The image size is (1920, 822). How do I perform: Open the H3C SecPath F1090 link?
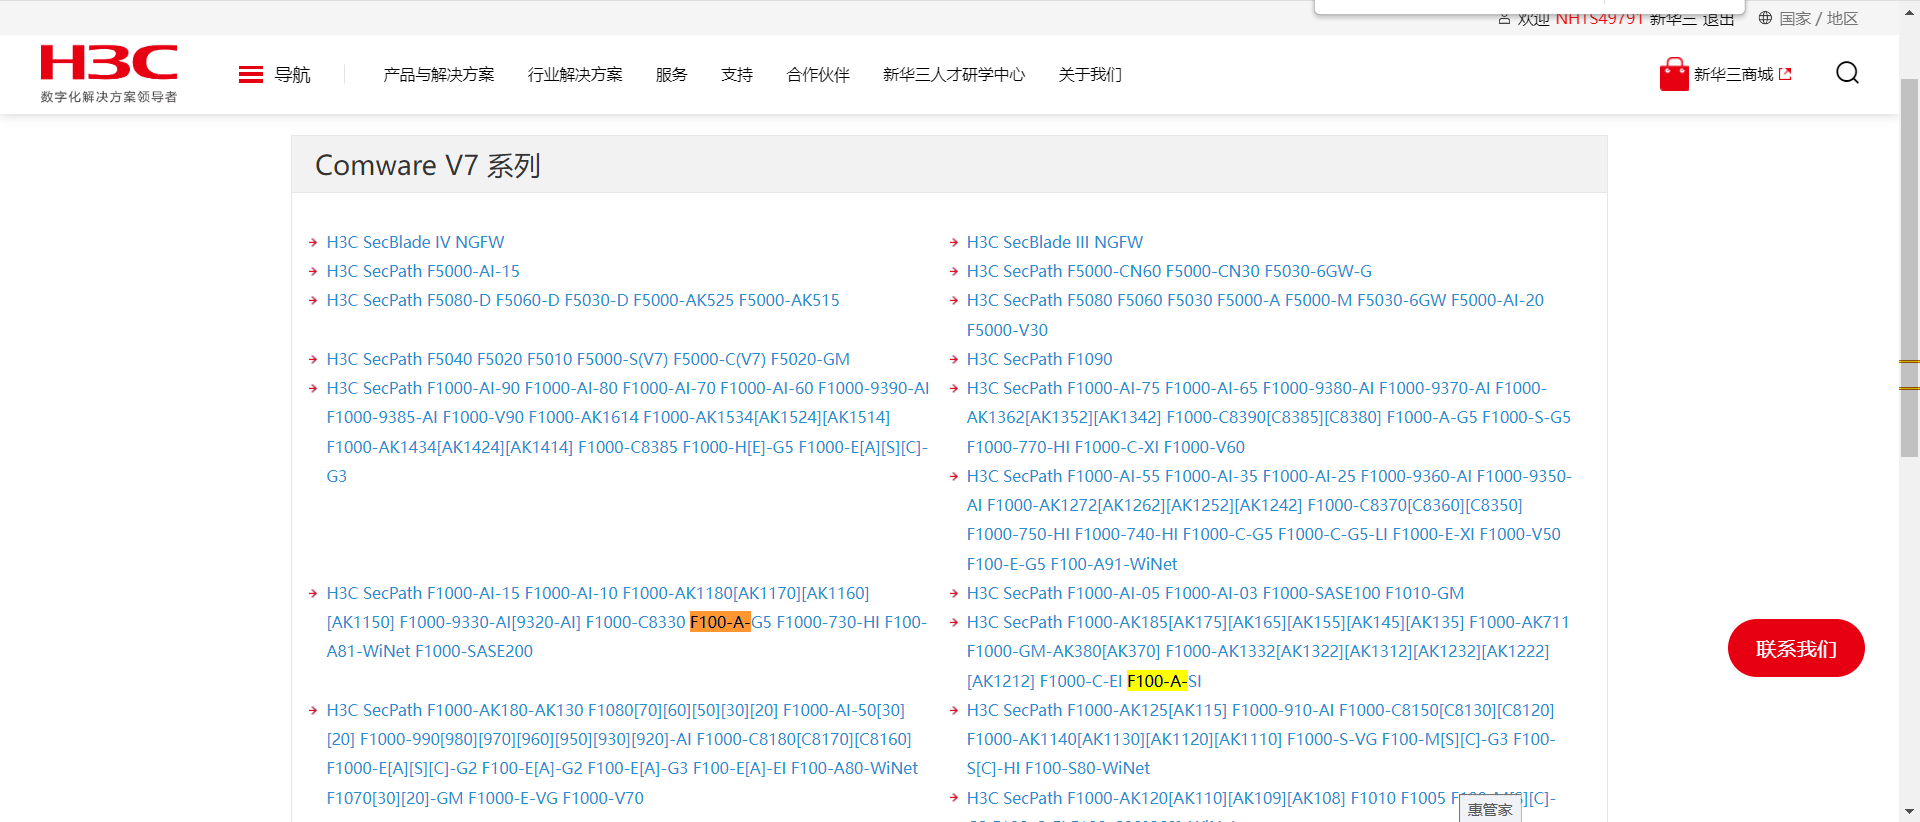pyautogui.click(x=1039, y=359)
